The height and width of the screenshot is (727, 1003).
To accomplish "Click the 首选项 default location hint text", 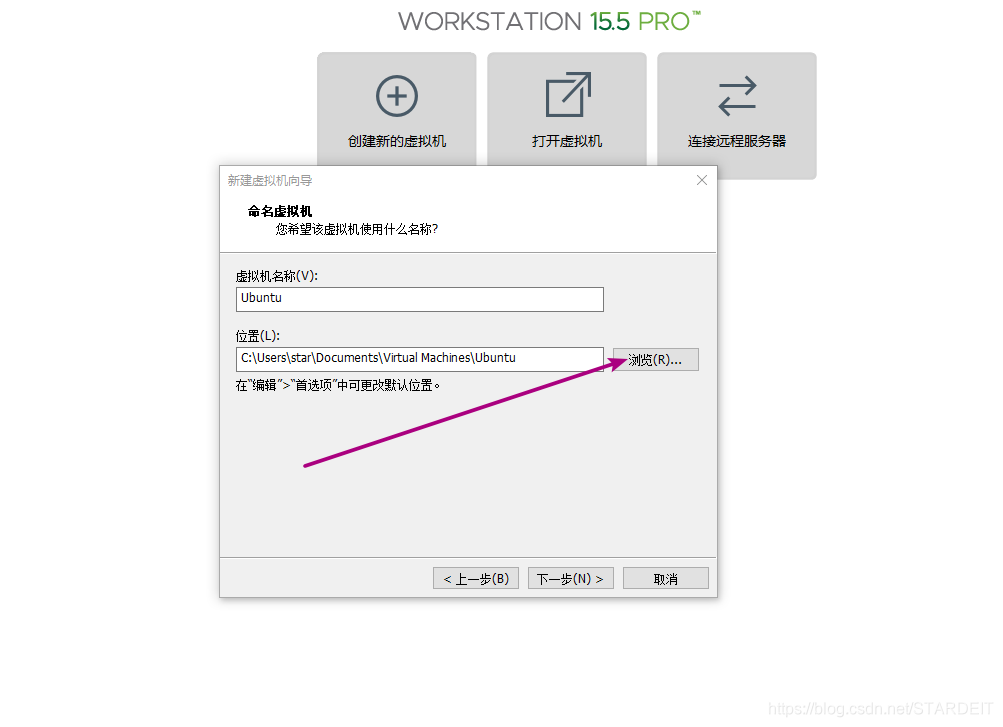I will 338,386.
